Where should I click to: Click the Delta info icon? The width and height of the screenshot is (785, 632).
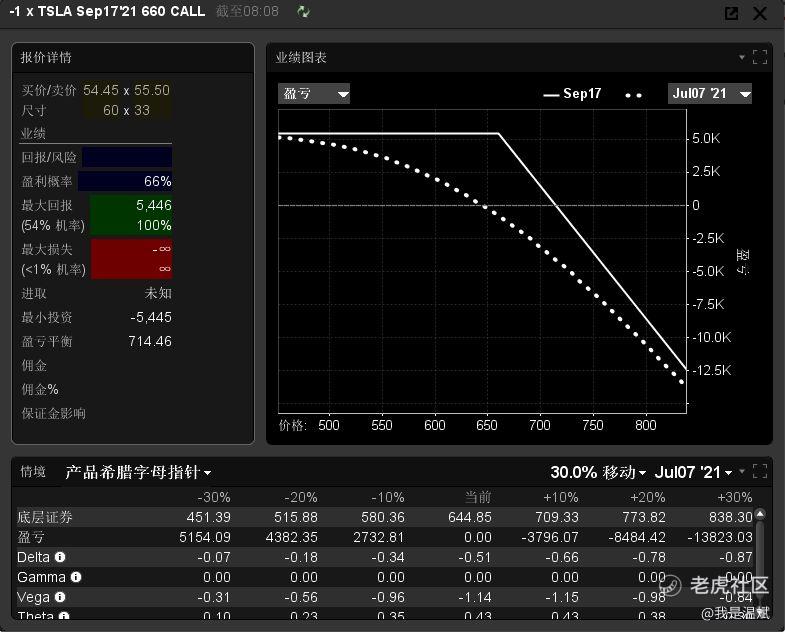coord(60,557)
